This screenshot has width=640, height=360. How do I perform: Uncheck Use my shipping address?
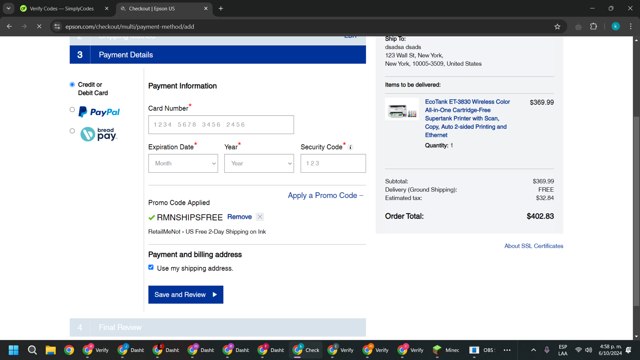click(x=151, y=267)
